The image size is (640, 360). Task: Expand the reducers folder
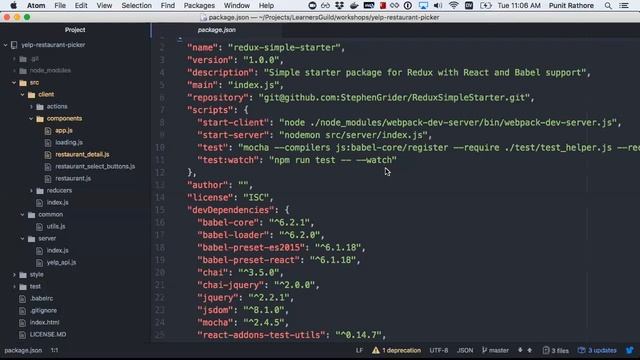[31, 191]
